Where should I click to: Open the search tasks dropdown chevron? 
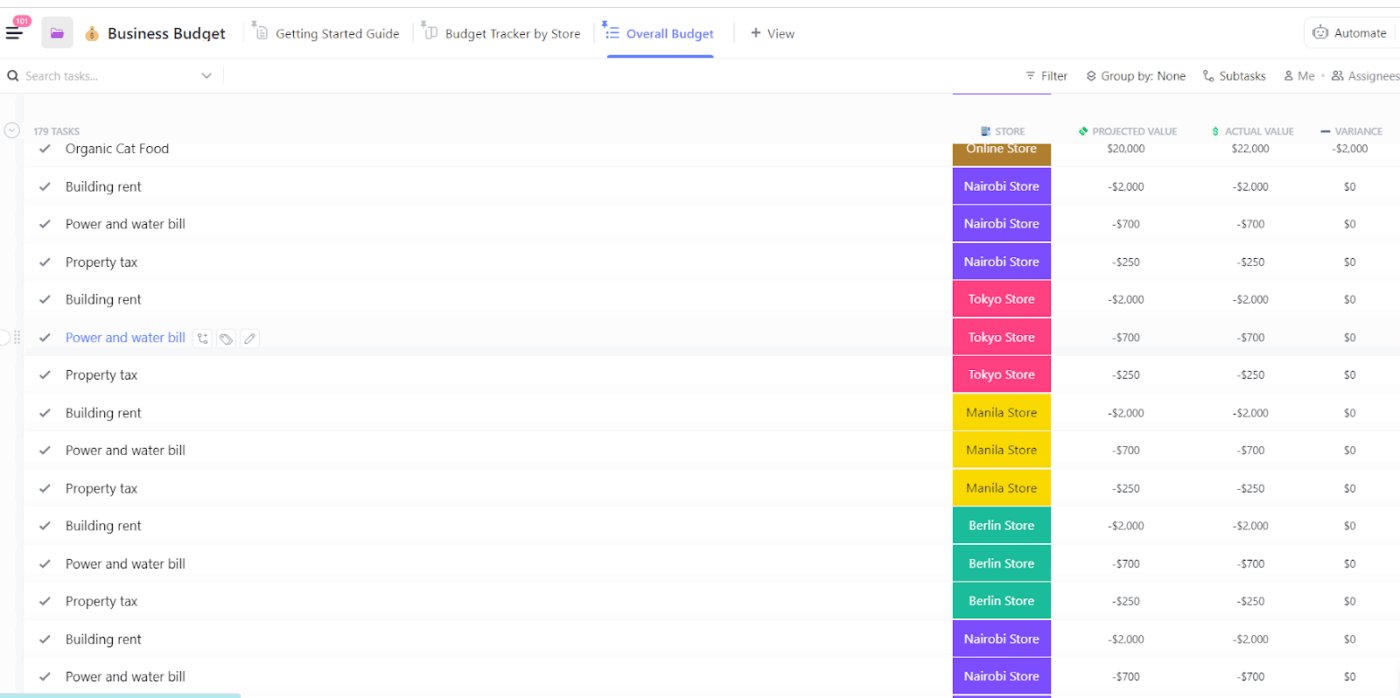click(x=207, y=75)
